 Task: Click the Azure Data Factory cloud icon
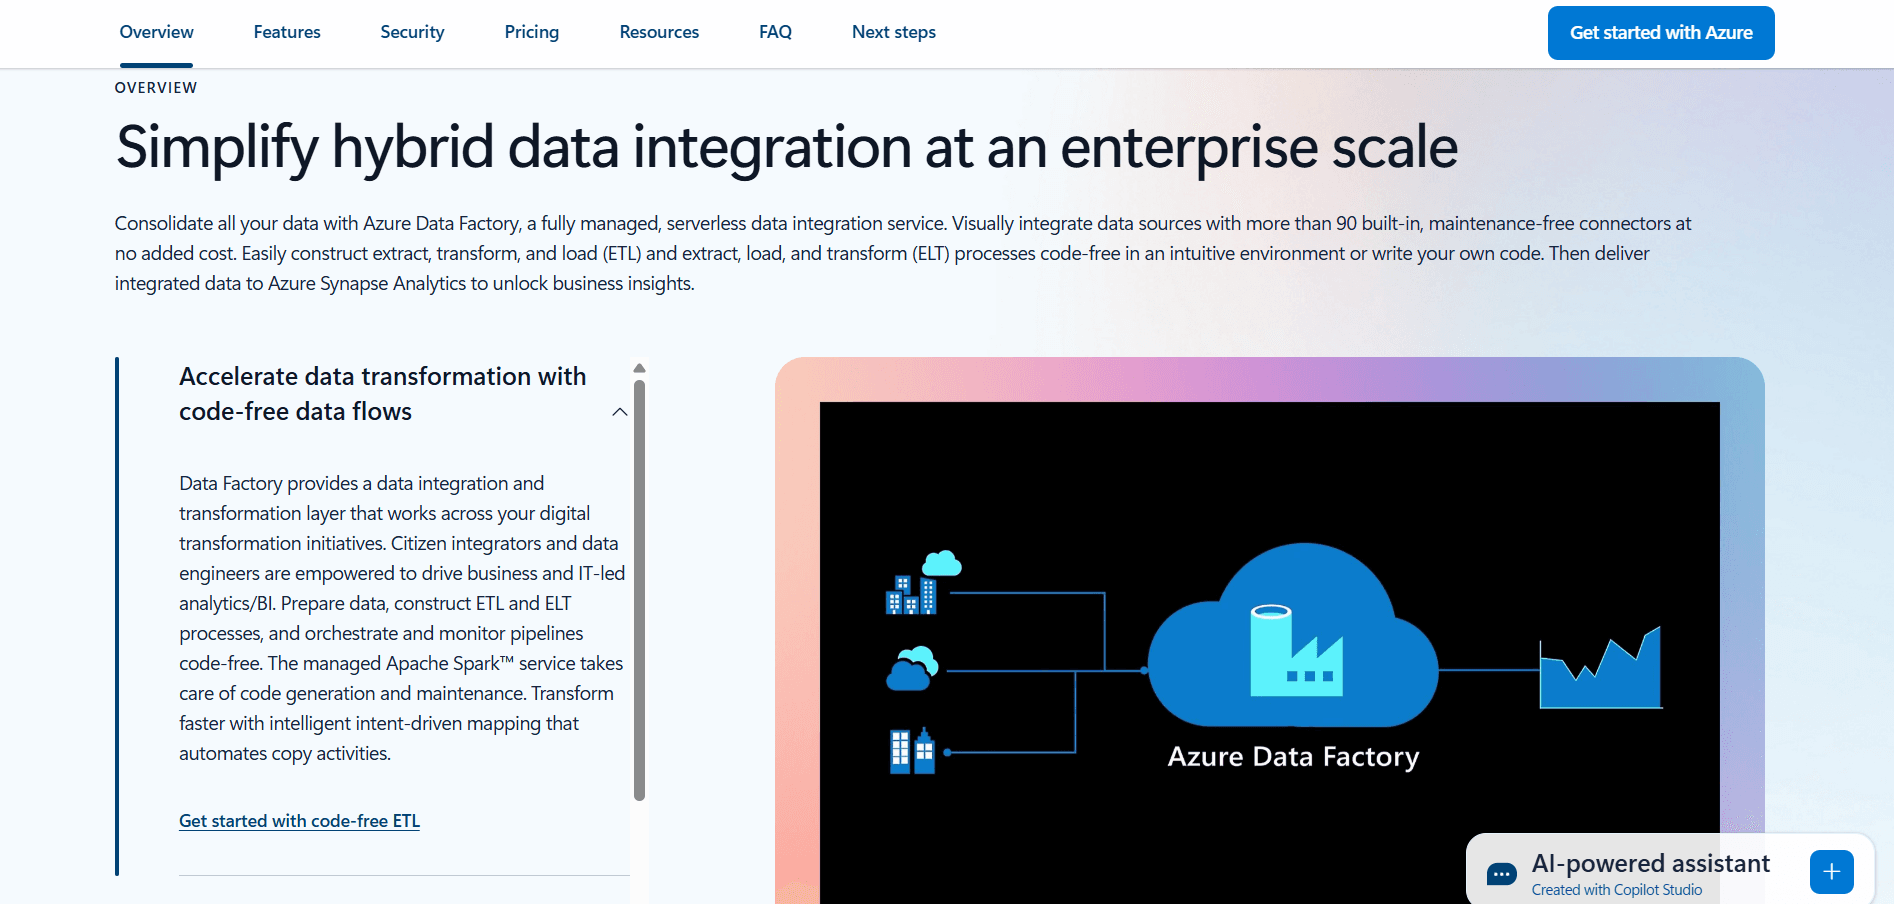pyautogui.click(x=1293, y=635)
